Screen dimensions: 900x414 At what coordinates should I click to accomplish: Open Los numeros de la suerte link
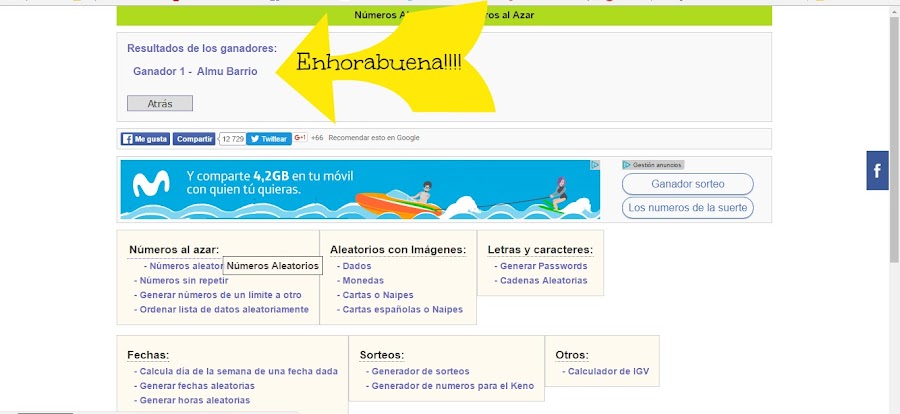point(688,208)
